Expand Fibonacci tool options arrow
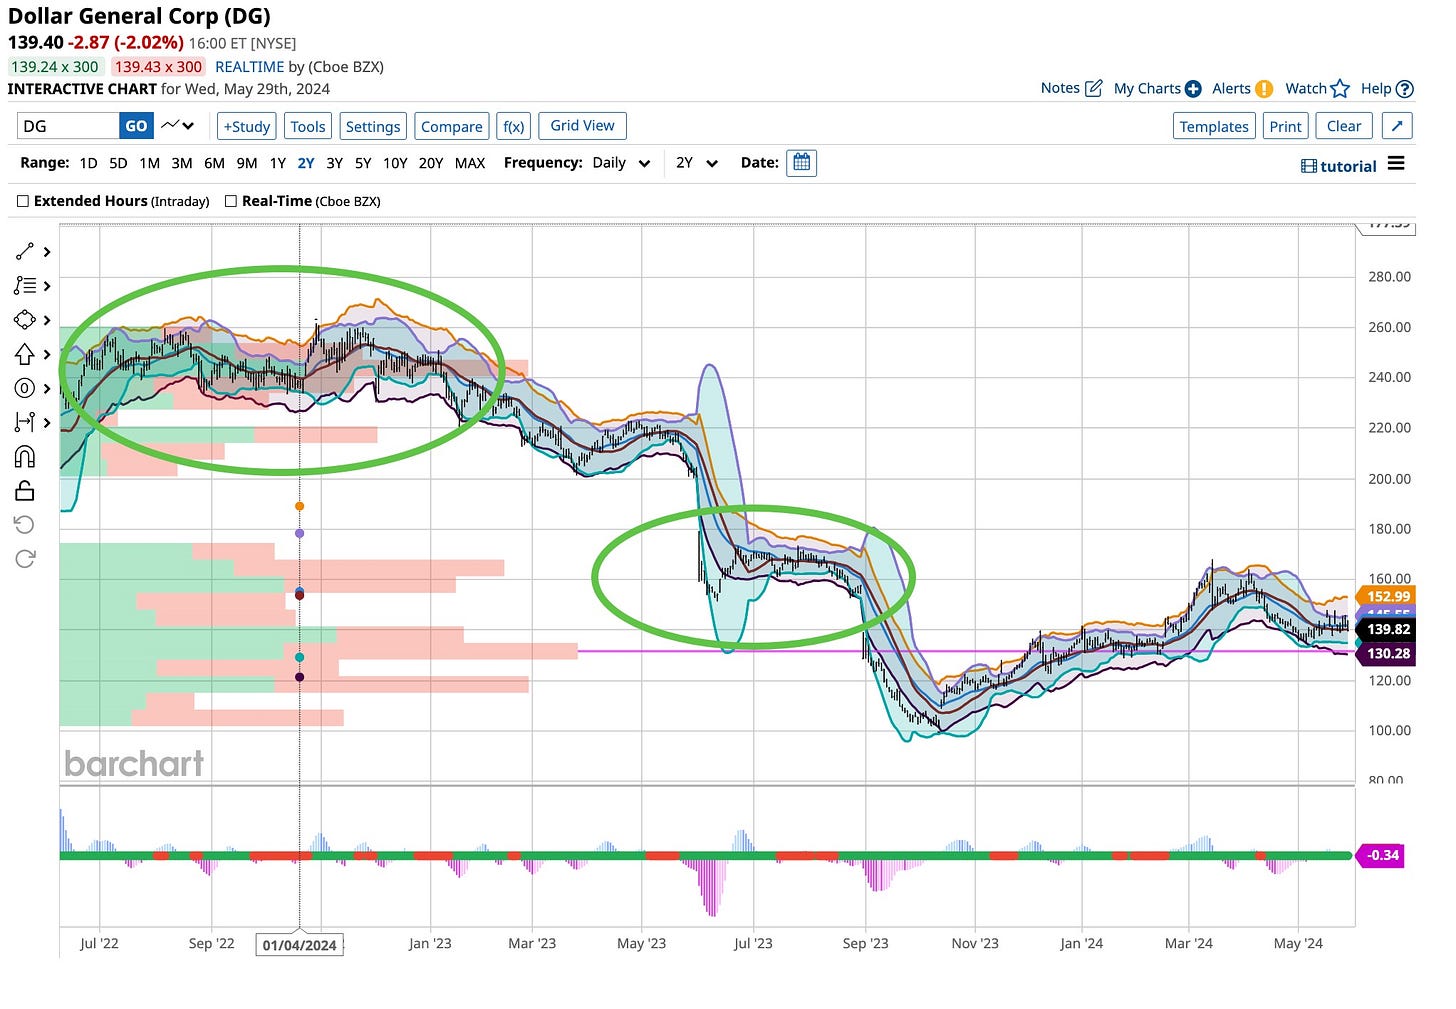Screen dimensions: 1456x1009 coord(47,286)
